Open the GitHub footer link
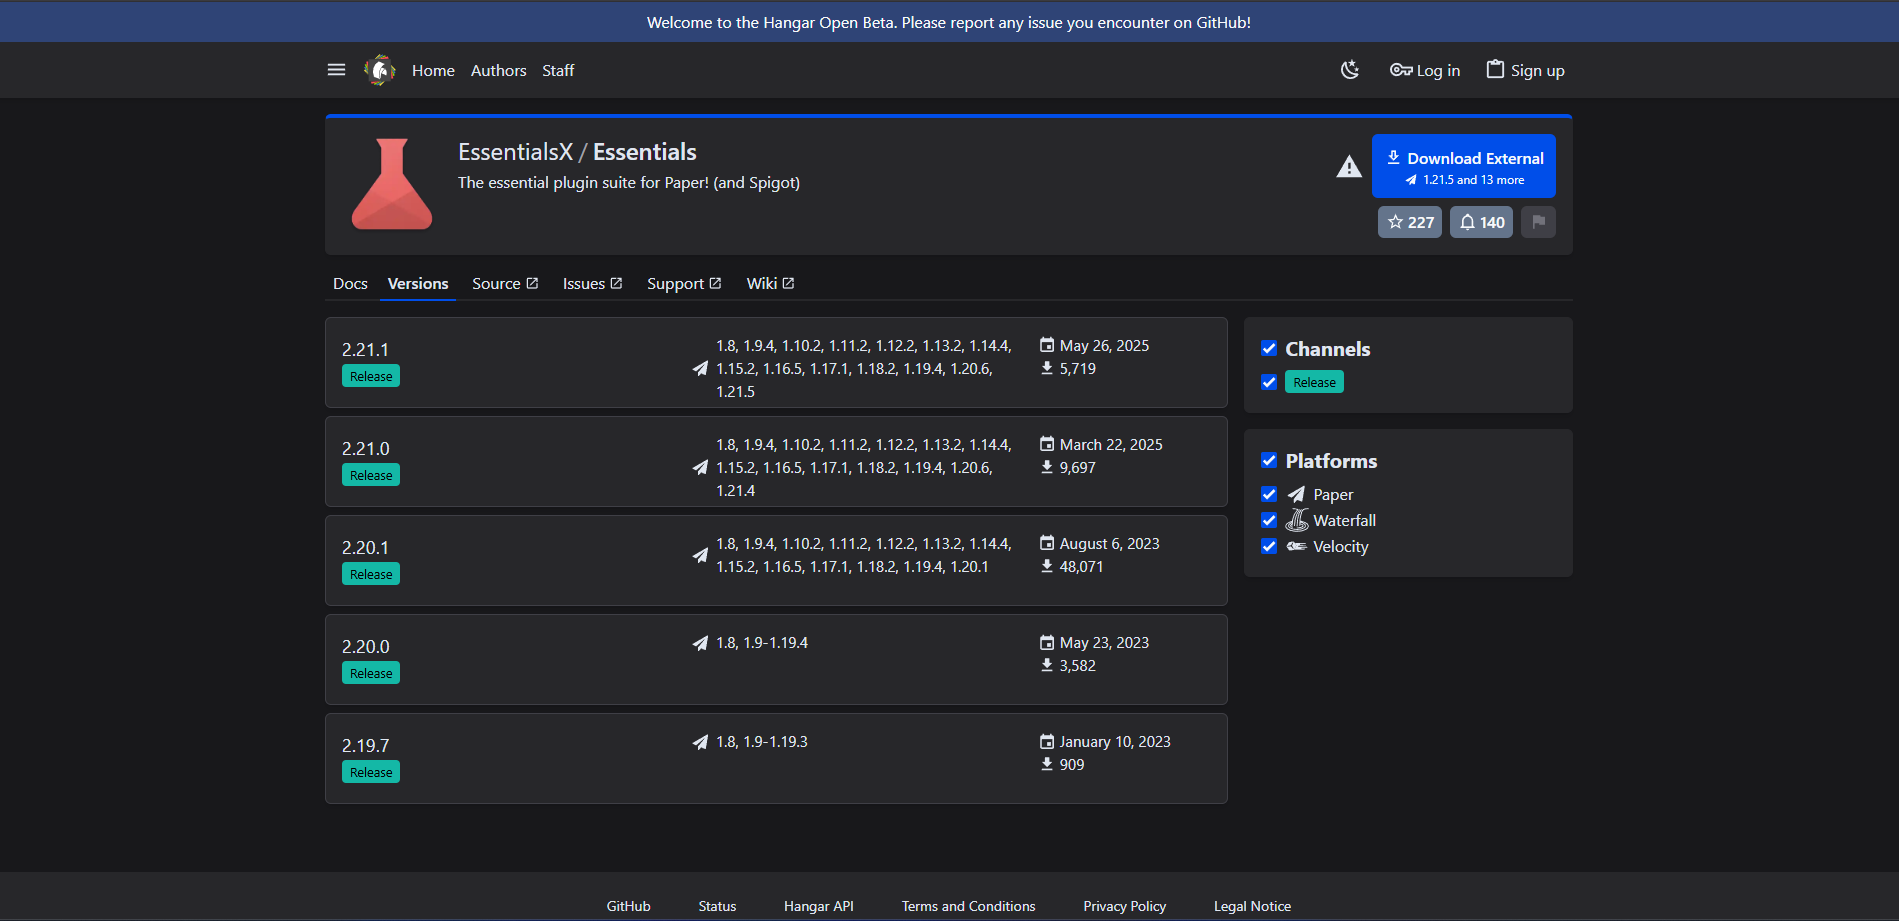Viewport: 1899px width, 921px height. (628, 906)
